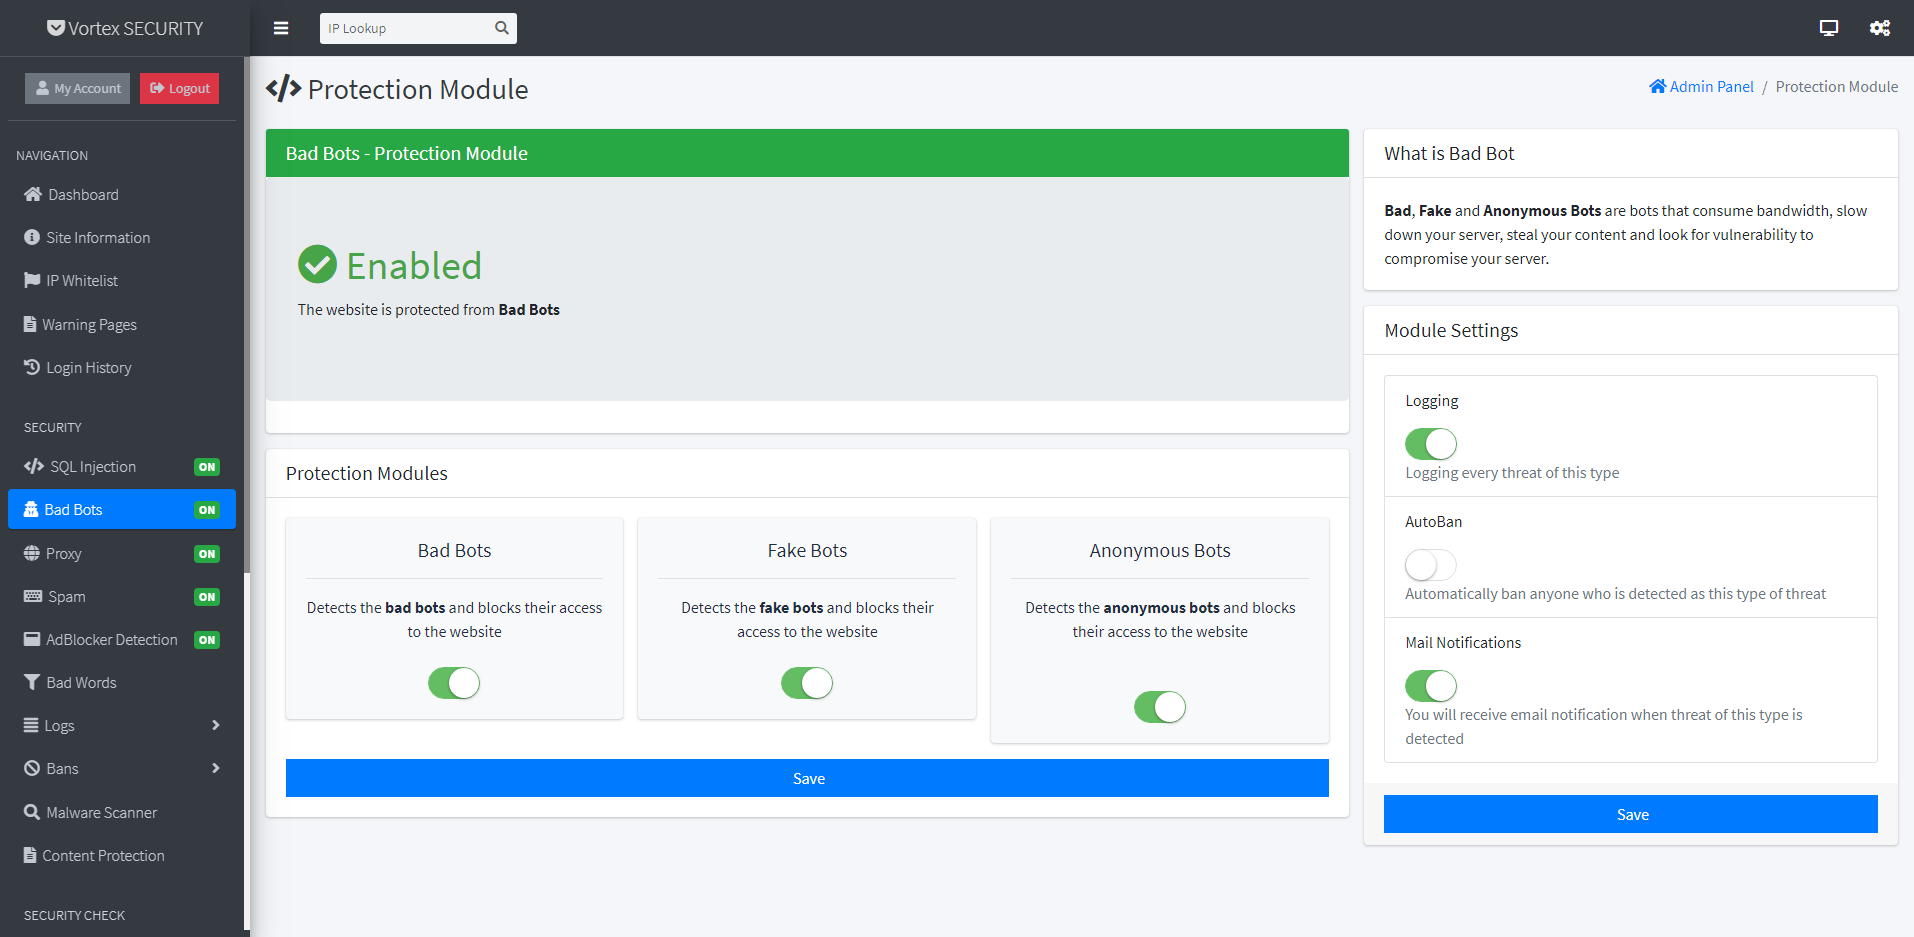1914x937 pixels.
Task: Click the Dashboard home icon in sidebar
Action: click(33, 195)
